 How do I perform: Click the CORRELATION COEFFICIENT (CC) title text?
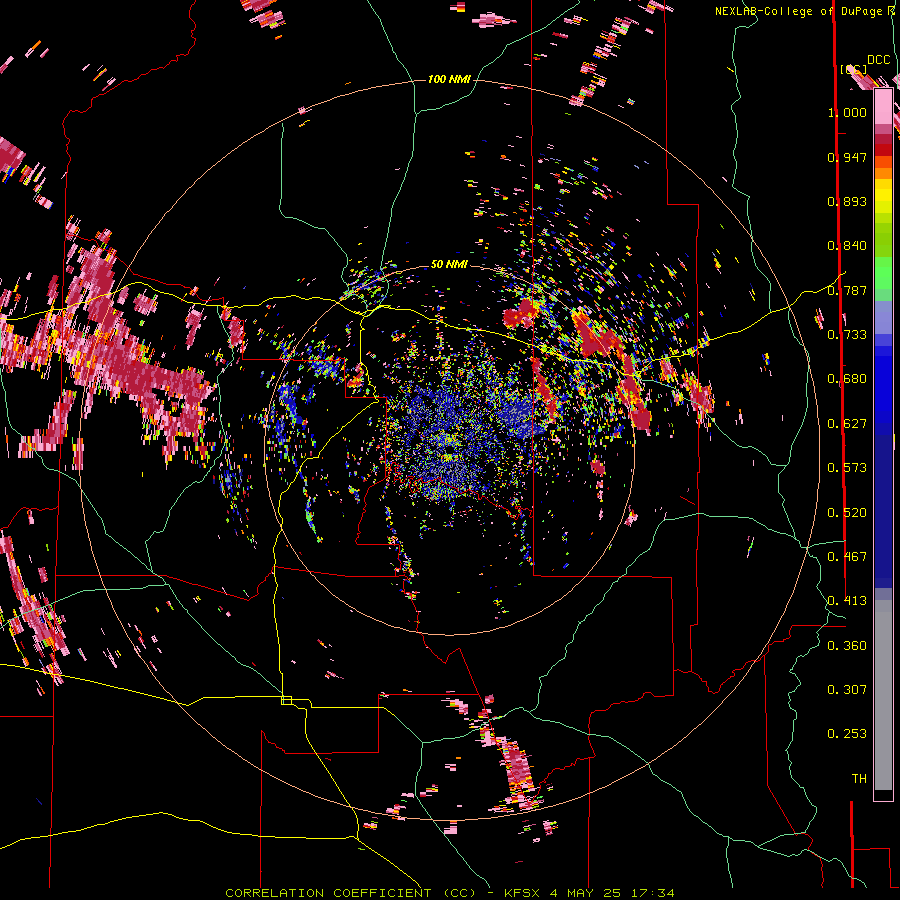[x=350, y=893]
